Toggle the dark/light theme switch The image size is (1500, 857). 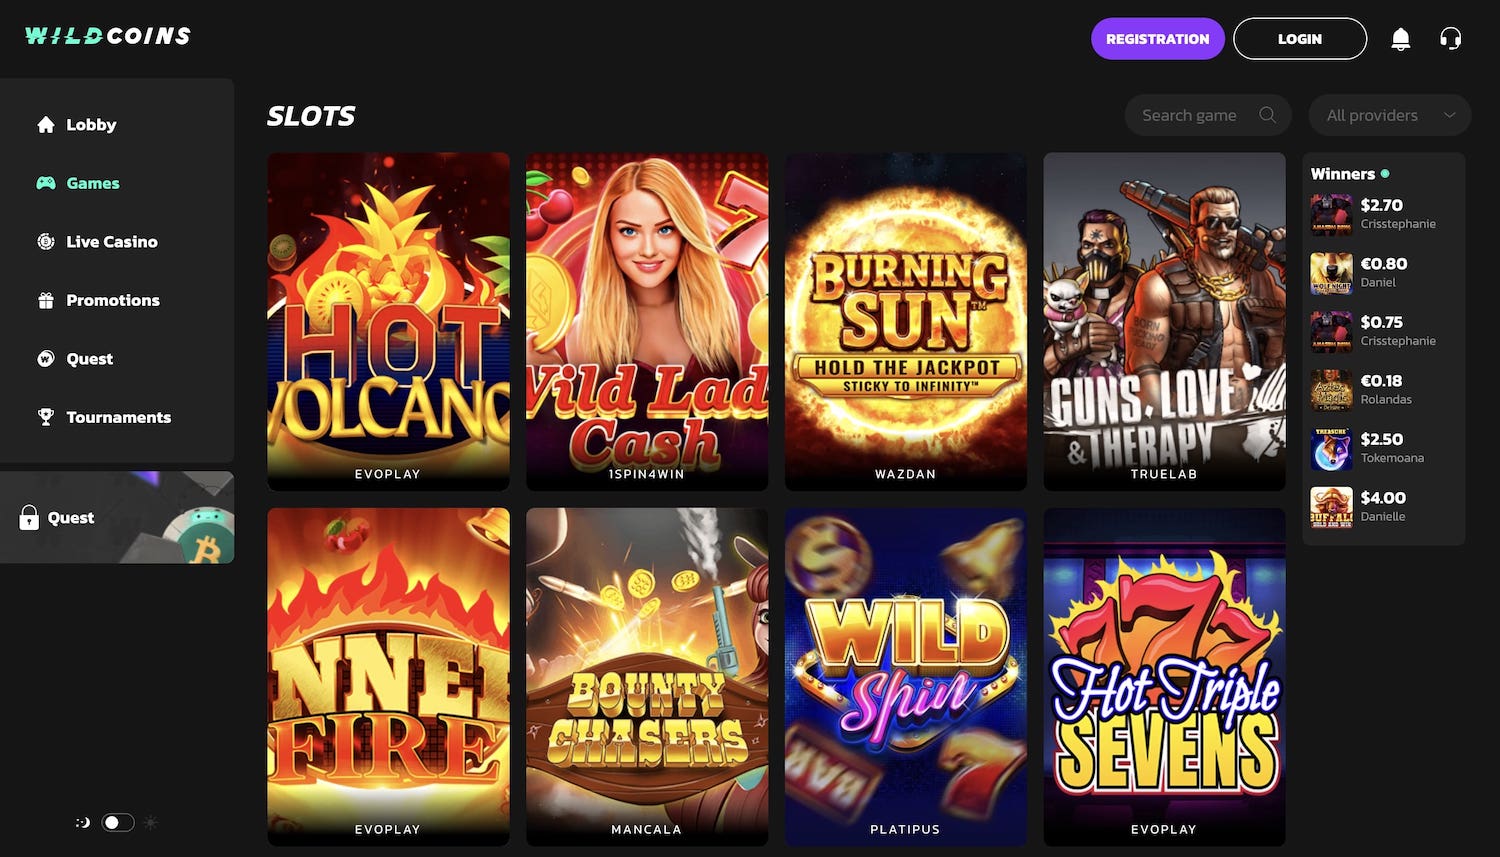(118, 822)
